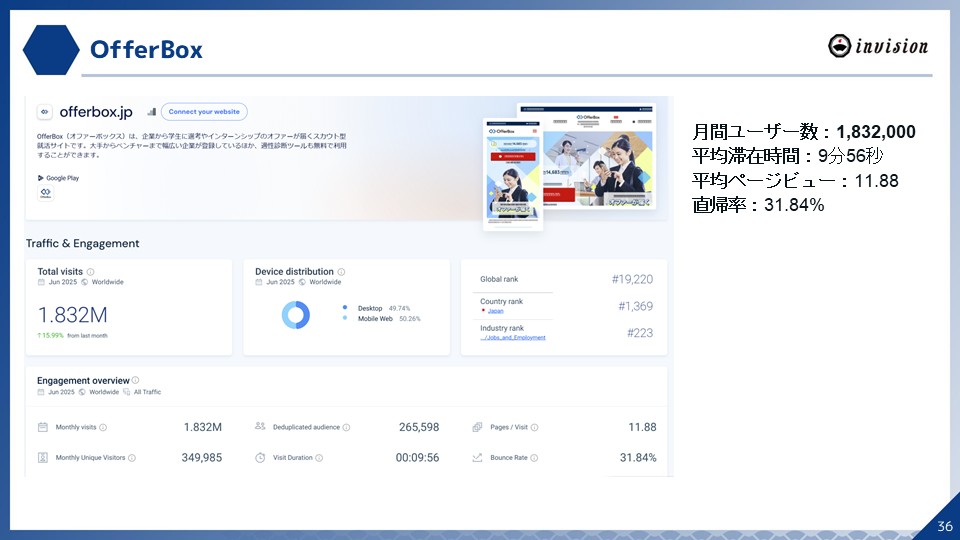Click the device distribution donut chart
The image size is (960, 540).
click(296, 315)
